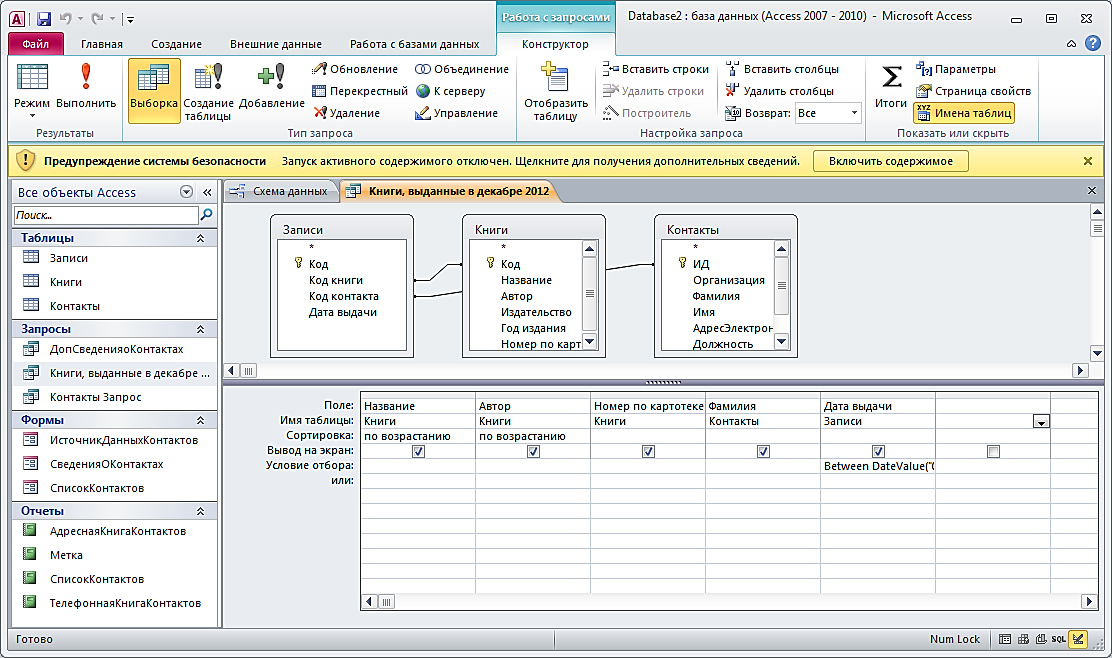Screen dimensions: 1112x658
Task: Run the query with Выполнить
Action: [x=86, y=87]
